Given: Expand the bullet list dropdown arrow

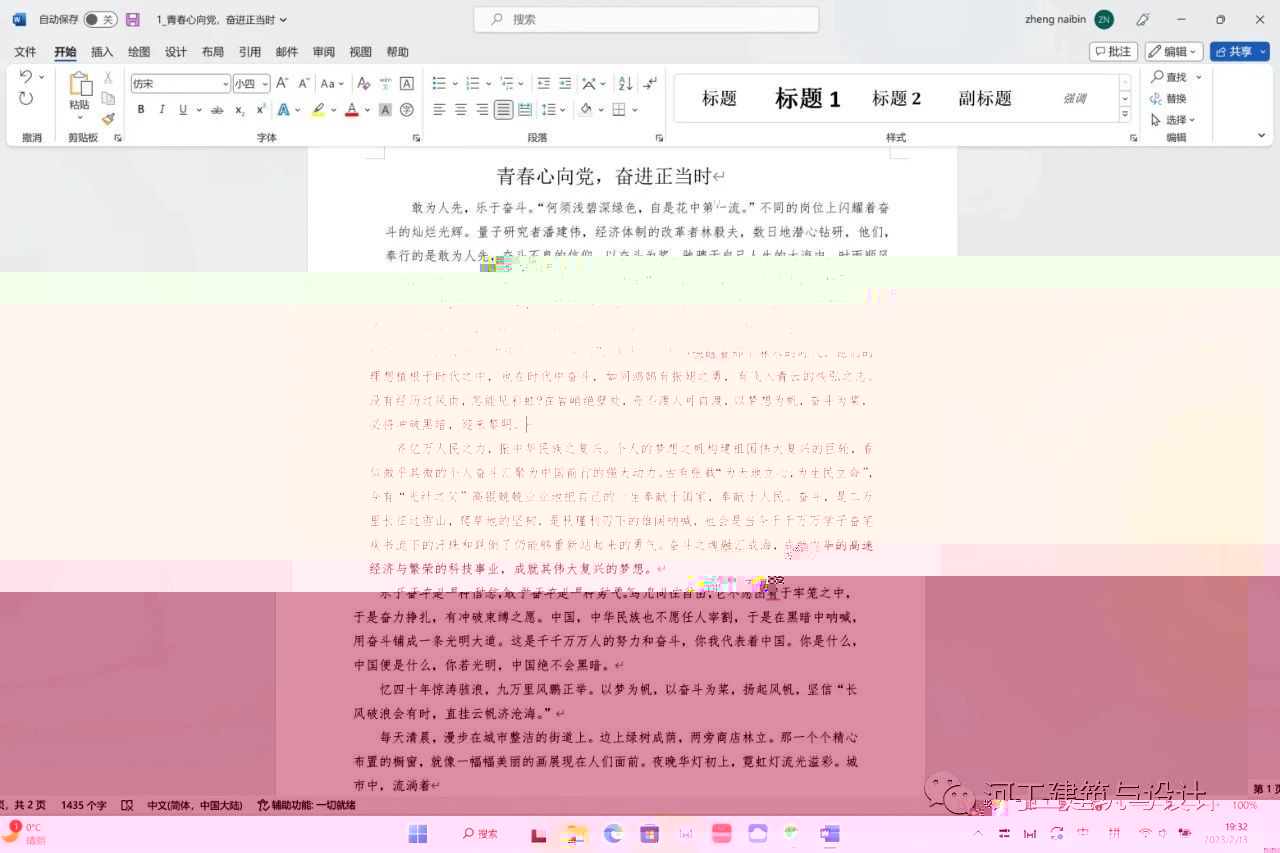Looking at the screenshot, I should pyautogui.click(x=455, y=84).
